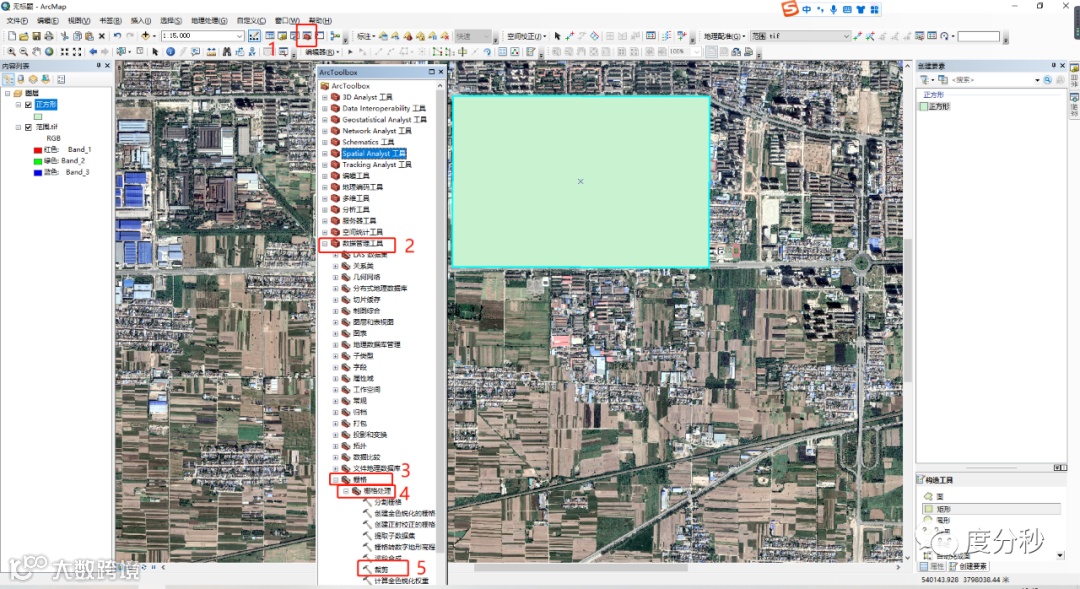Click the Find binoculars icon

227,52
